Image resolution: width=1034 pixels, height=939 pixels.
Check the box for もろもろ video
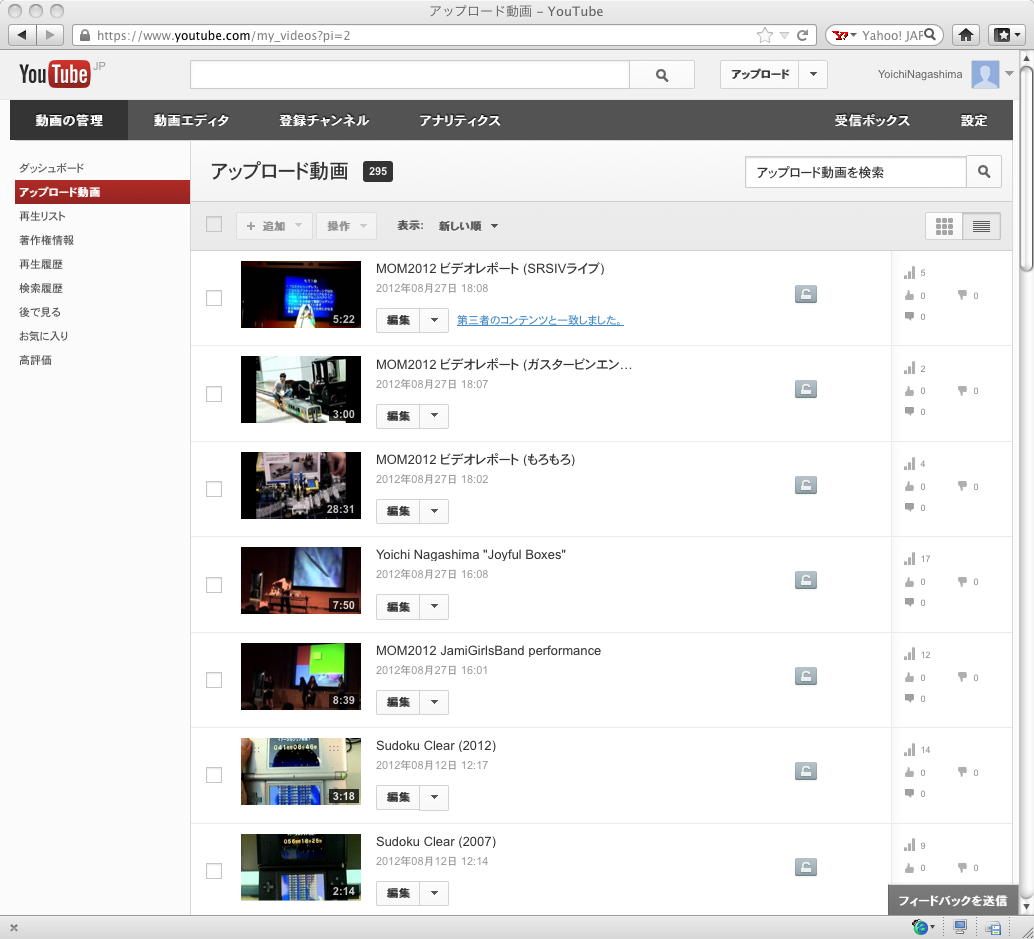(214, 489)
